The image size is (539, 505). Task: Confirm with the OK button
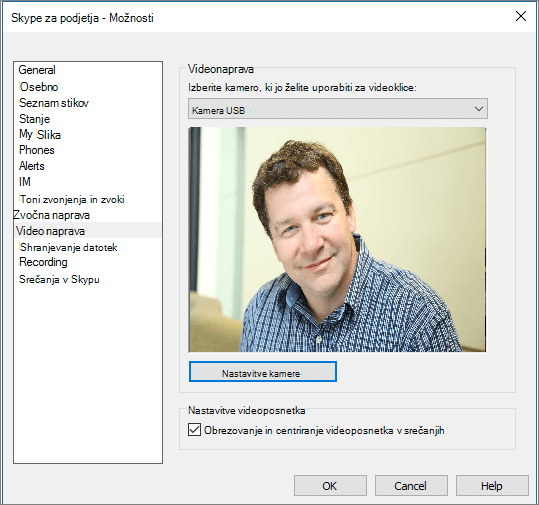click(x=330, y=486)
